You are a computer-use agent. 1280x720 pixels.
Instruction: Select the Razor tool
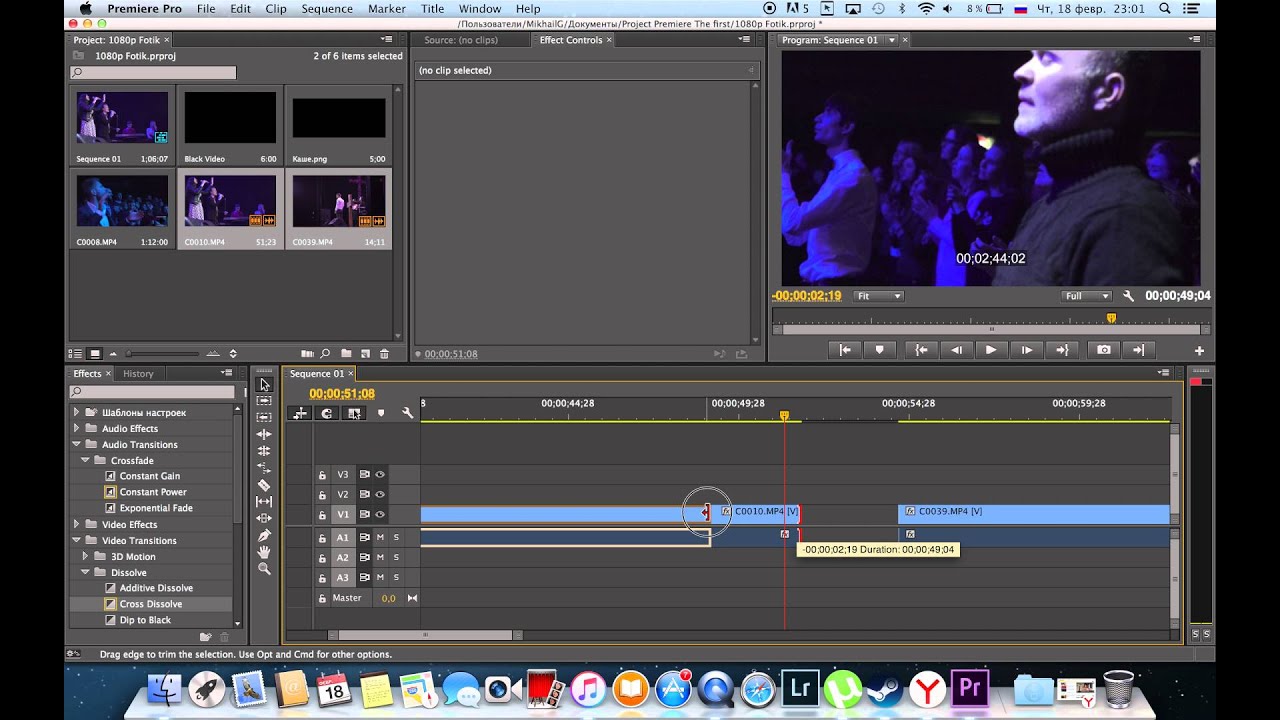coord(264,485)
